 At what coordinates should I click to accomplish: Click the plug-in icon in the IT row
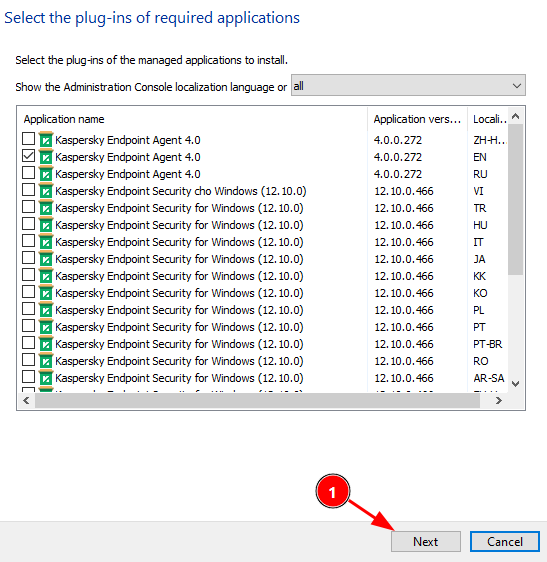(46, 242)
